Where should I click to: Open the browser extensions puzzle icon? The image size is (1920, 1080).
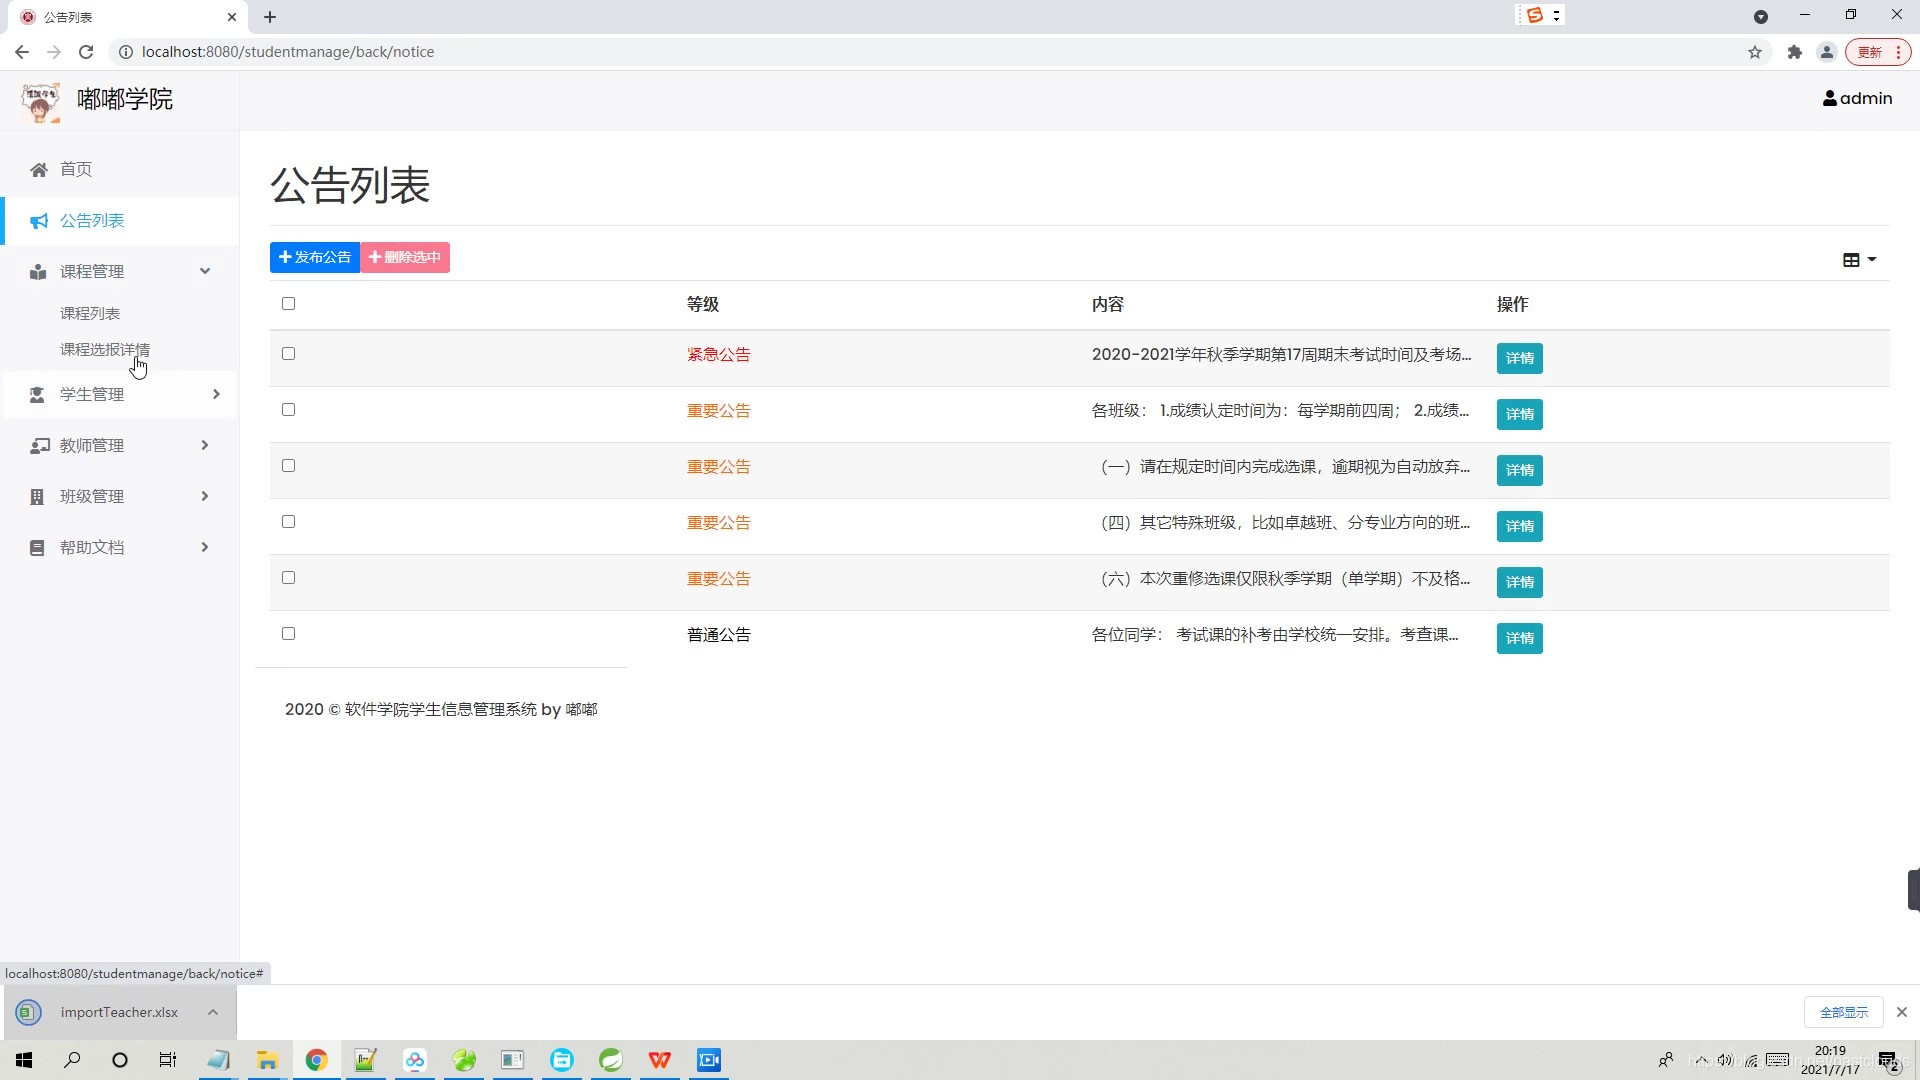(1795, 52)
